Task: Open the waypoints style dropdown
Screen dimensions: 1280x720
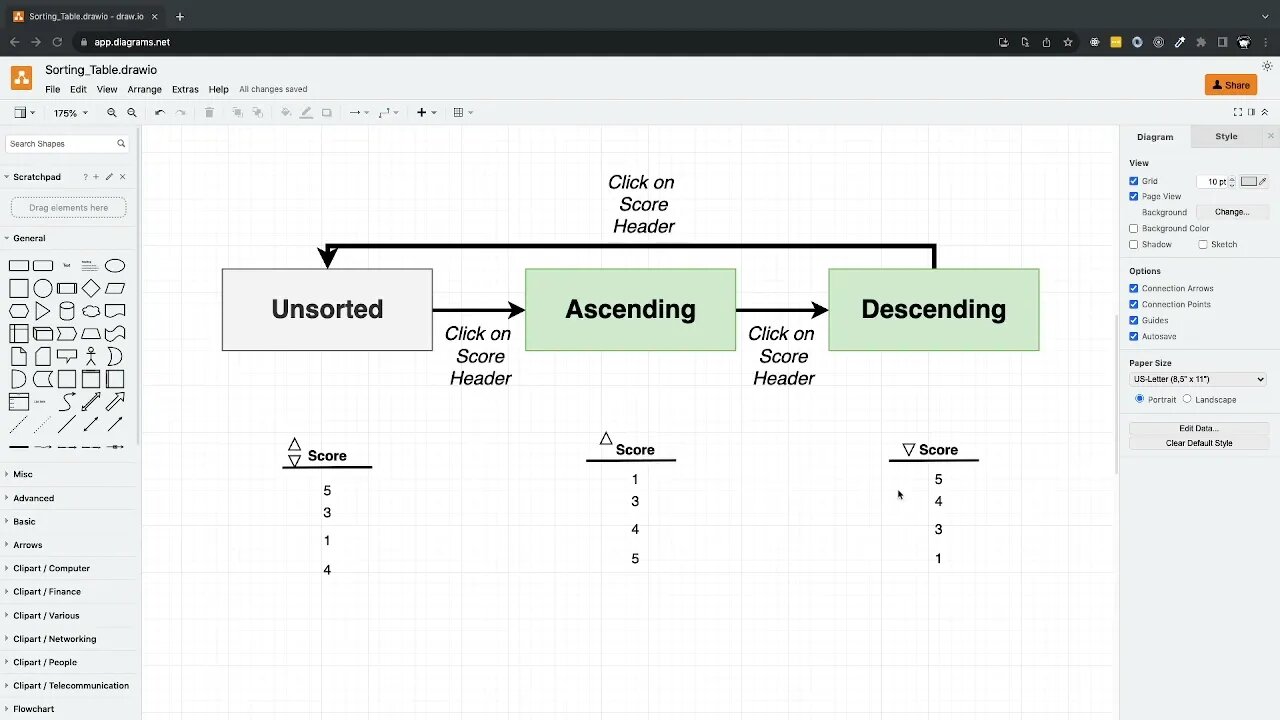Action: point(388,113)
